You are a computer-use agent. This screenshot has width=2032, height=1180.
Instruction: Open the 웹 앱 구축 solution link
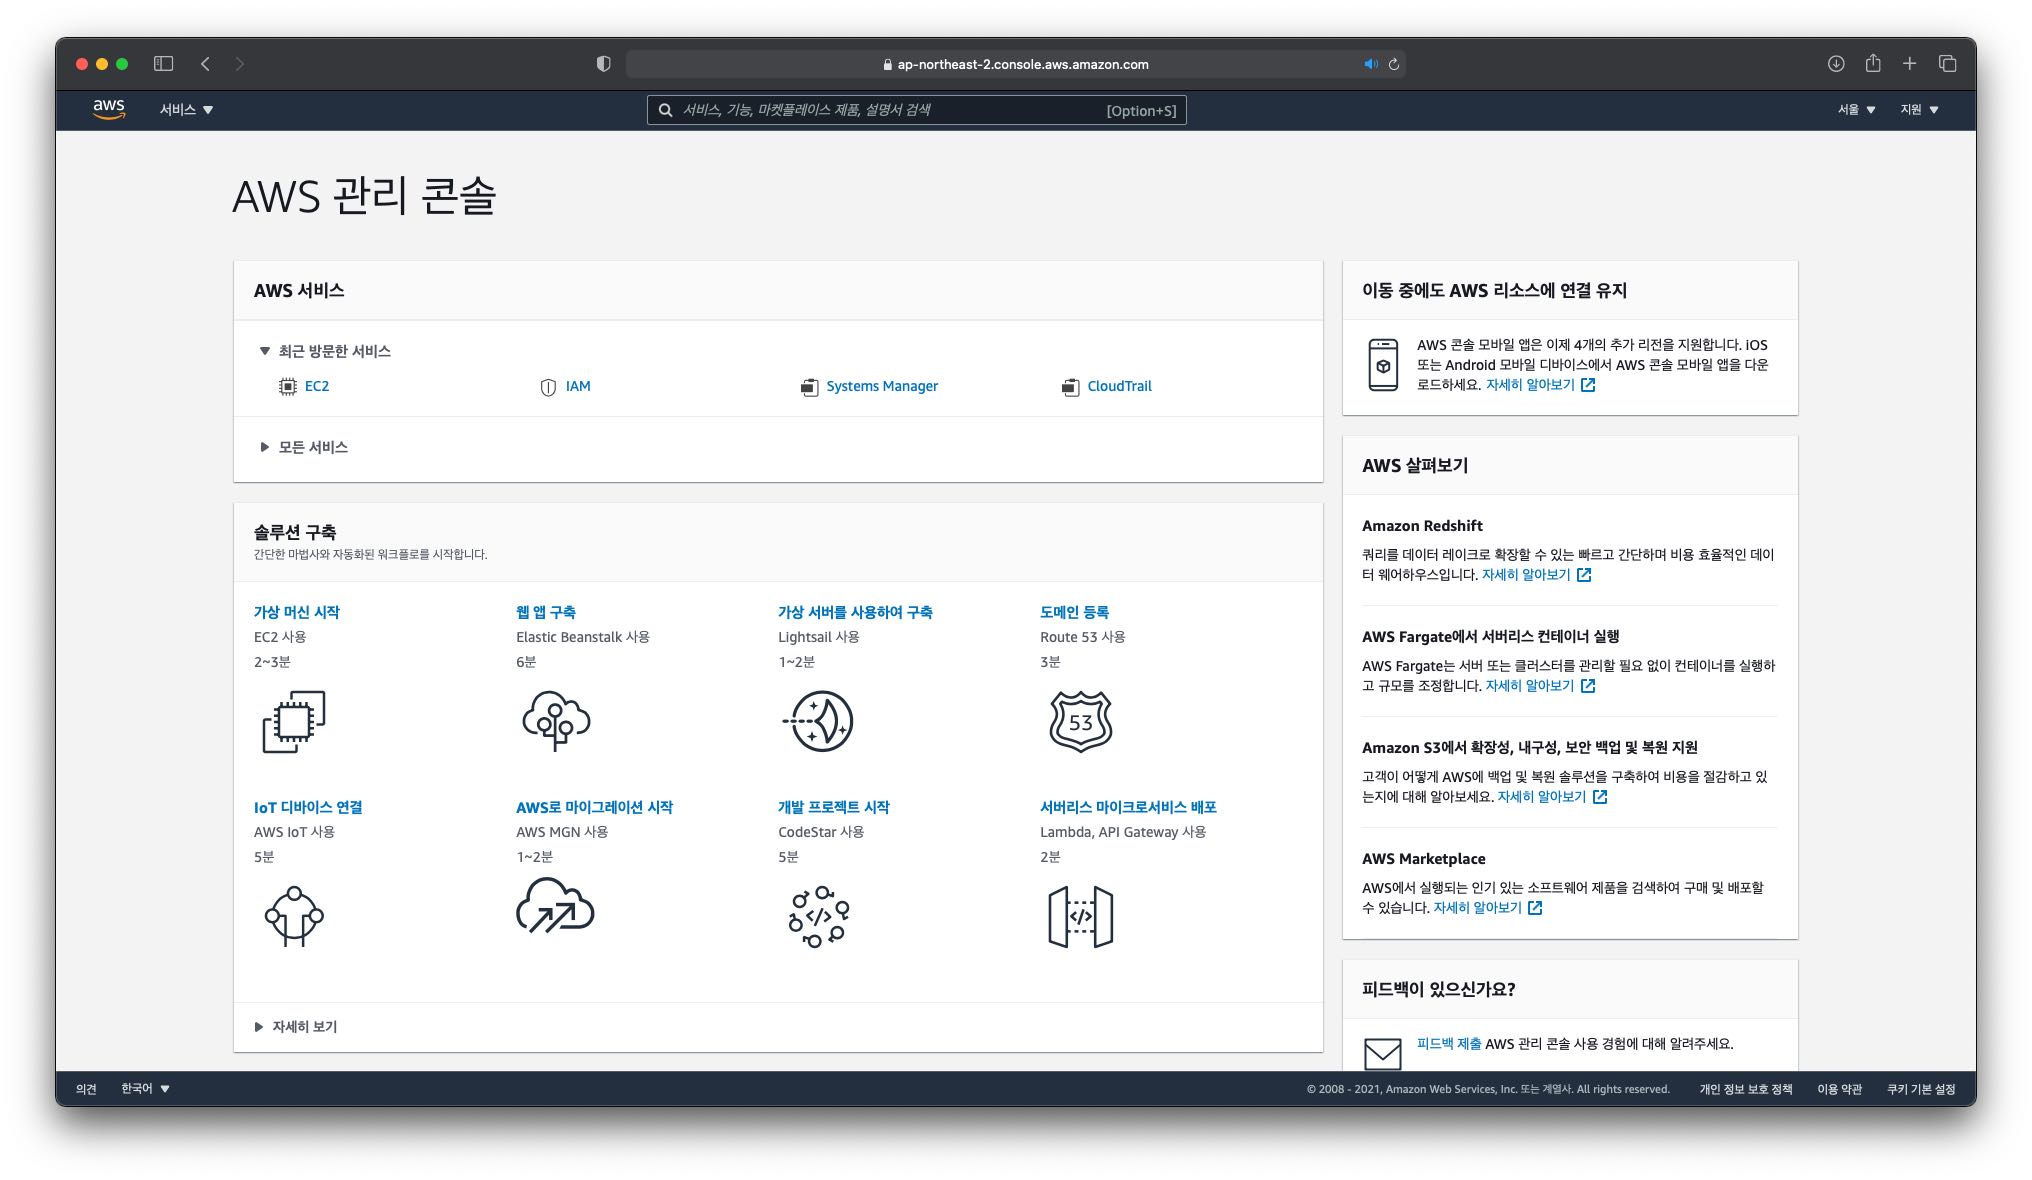pos(546,612)
